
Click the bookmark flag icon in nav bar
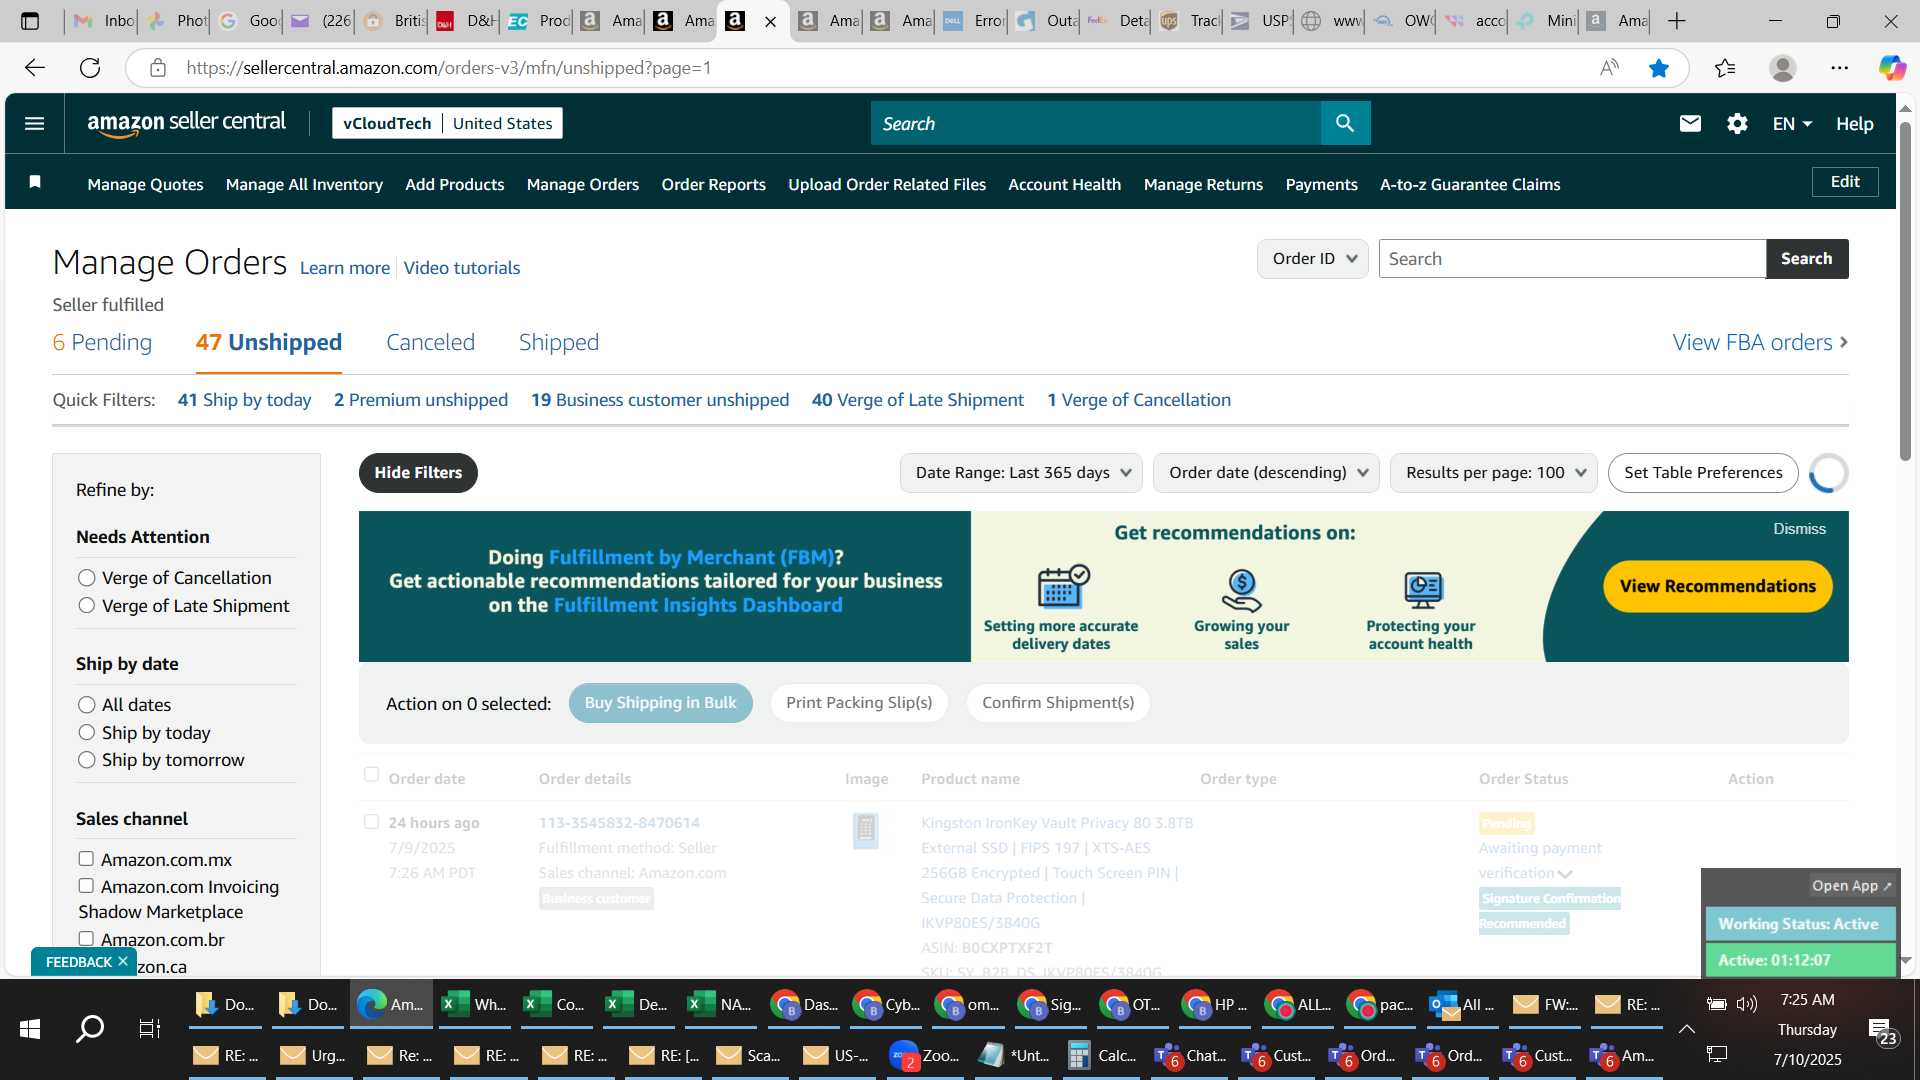pos(35,182)
